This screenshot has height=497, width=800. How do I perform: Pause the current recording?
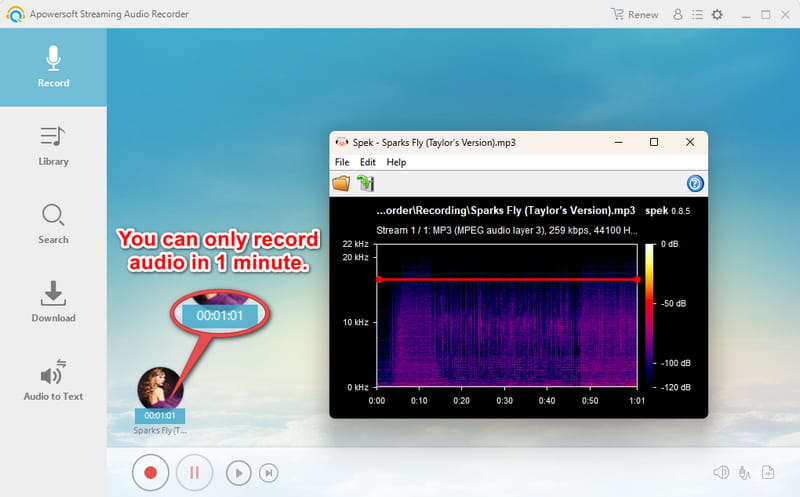click(194, 473)
